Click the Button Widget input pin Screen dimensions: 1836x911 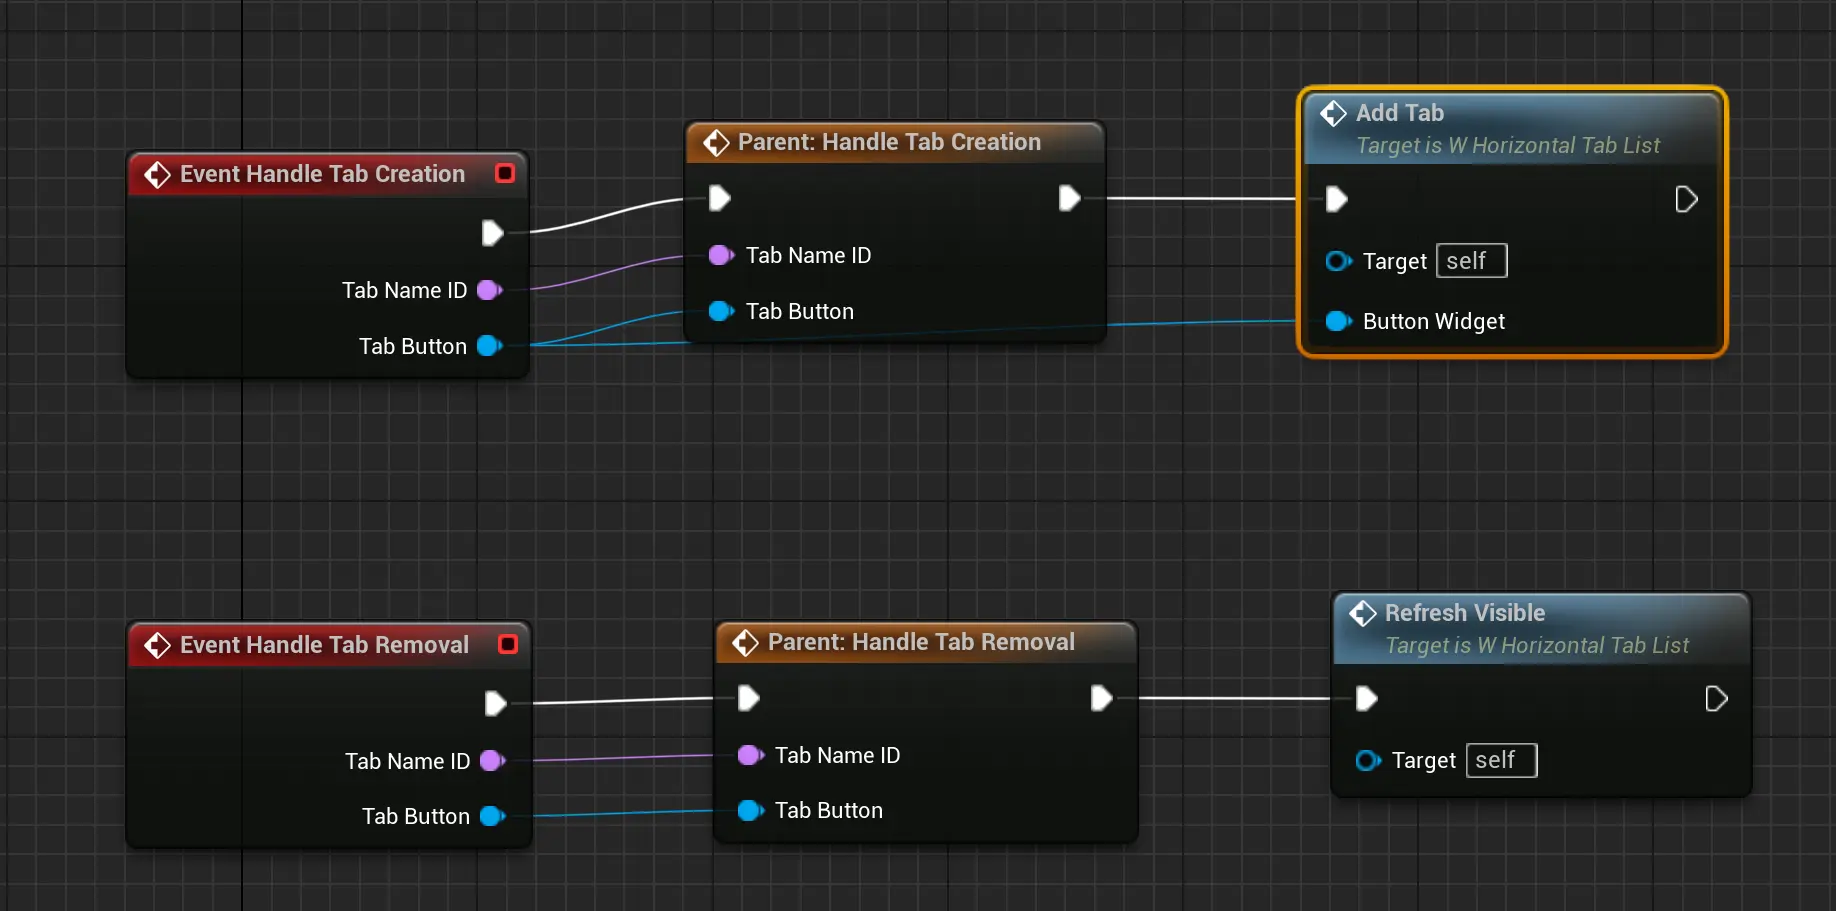pyautogui.click(x=1337, y=321)
